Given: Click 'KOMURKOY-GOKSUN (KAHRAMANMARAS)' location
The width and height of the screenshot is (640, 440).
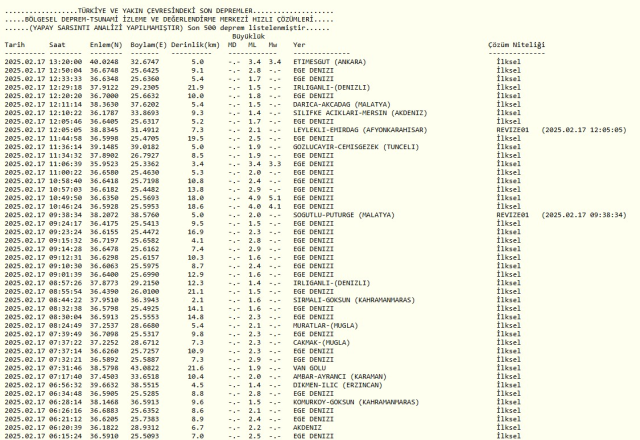Looking at the screenshot, I should pyautogui.click(x=356, y=402).
